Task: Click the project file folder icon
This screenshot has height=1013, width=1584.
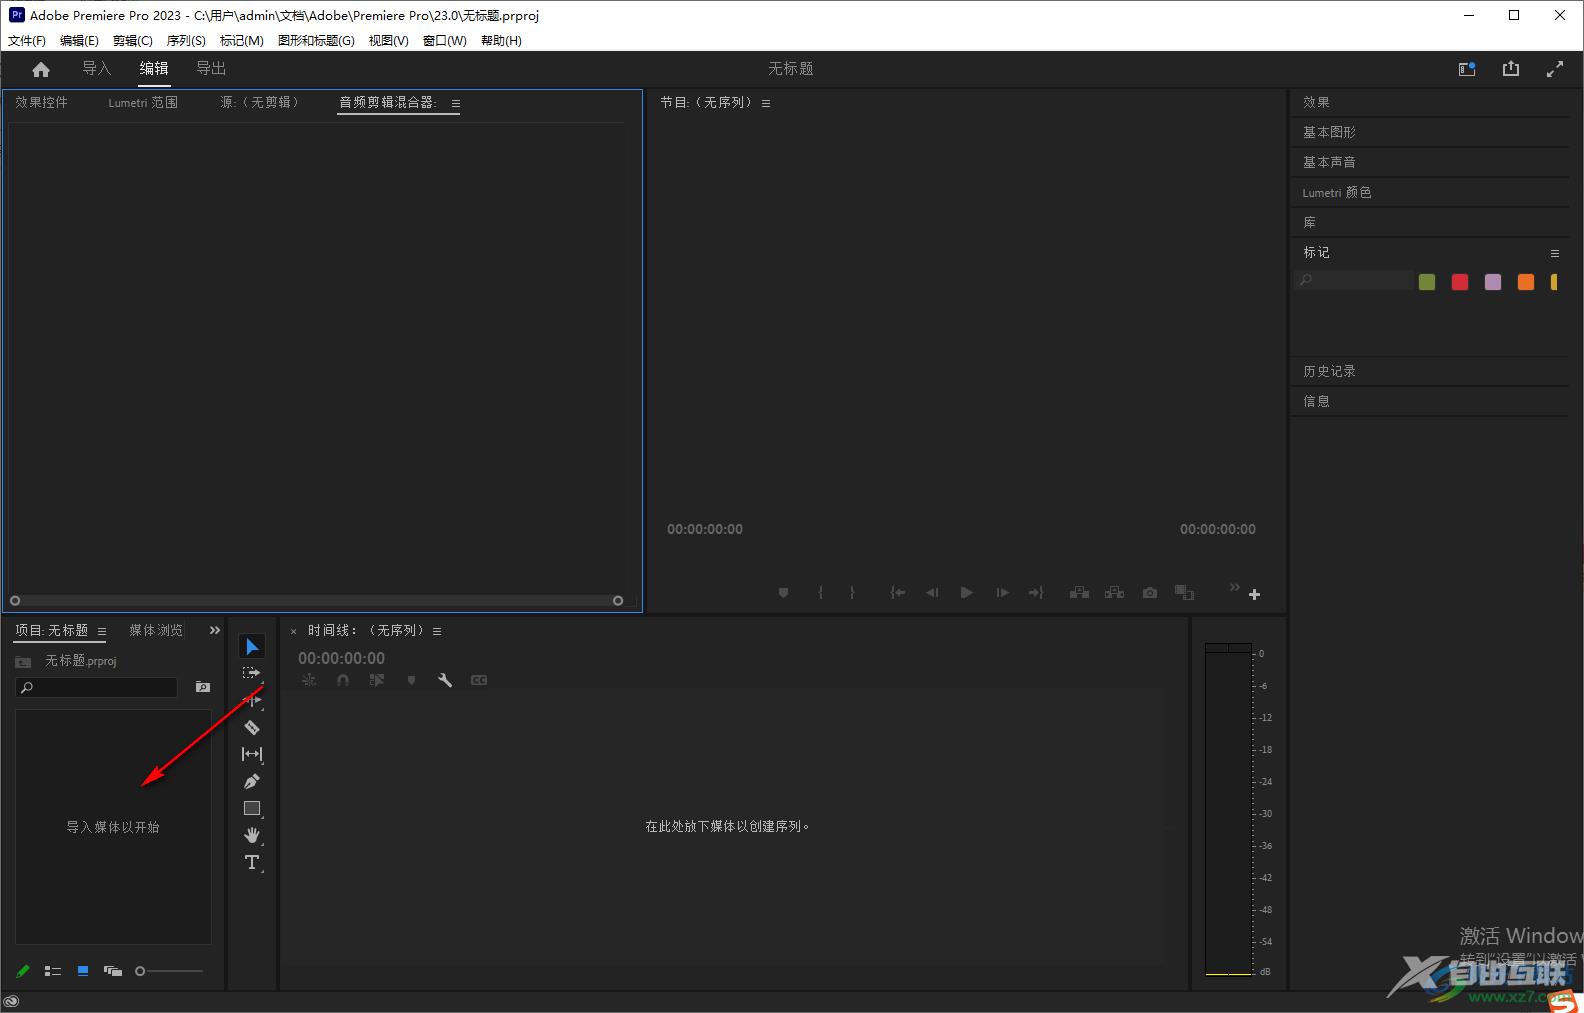Action: (23, 662)
